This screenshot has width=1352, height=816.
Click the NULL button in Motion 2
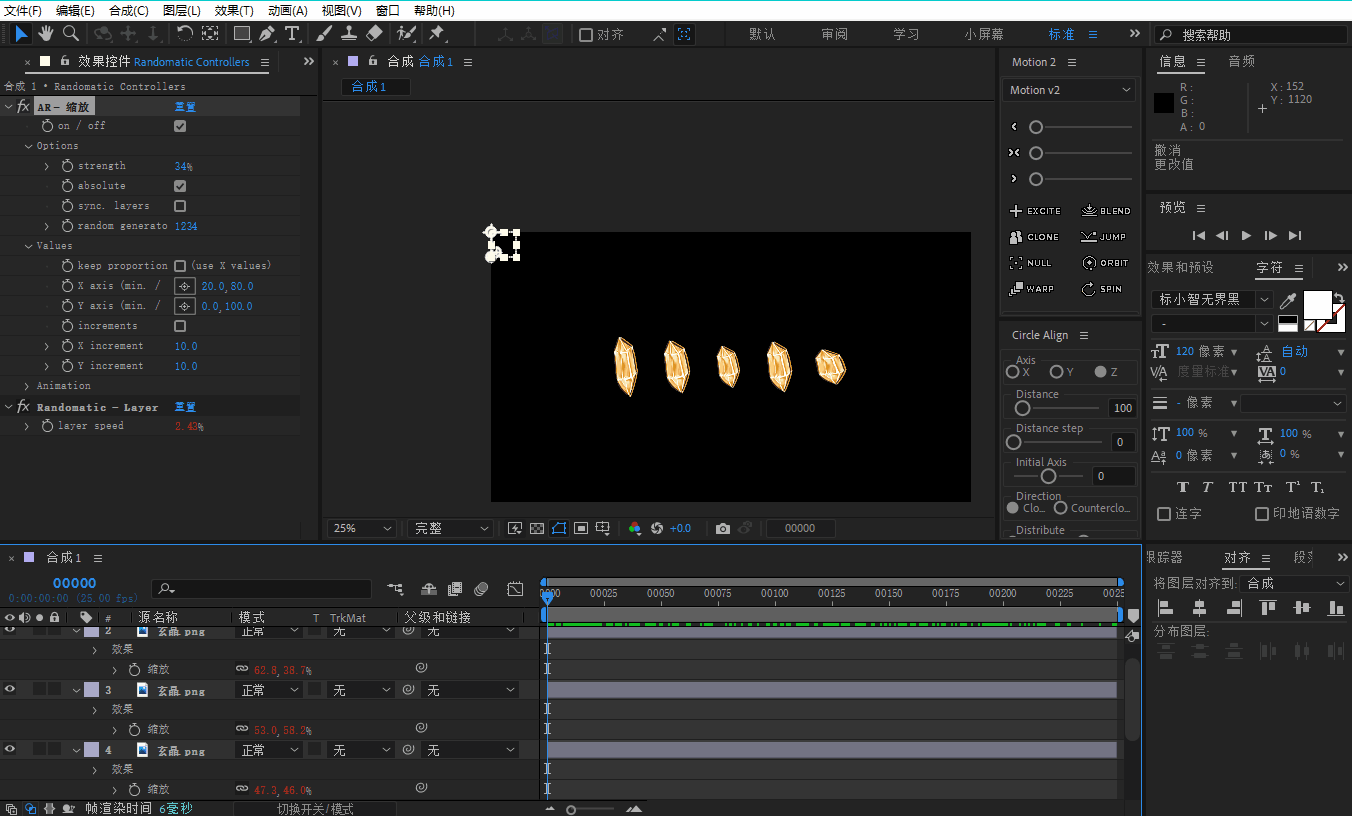1030,263
